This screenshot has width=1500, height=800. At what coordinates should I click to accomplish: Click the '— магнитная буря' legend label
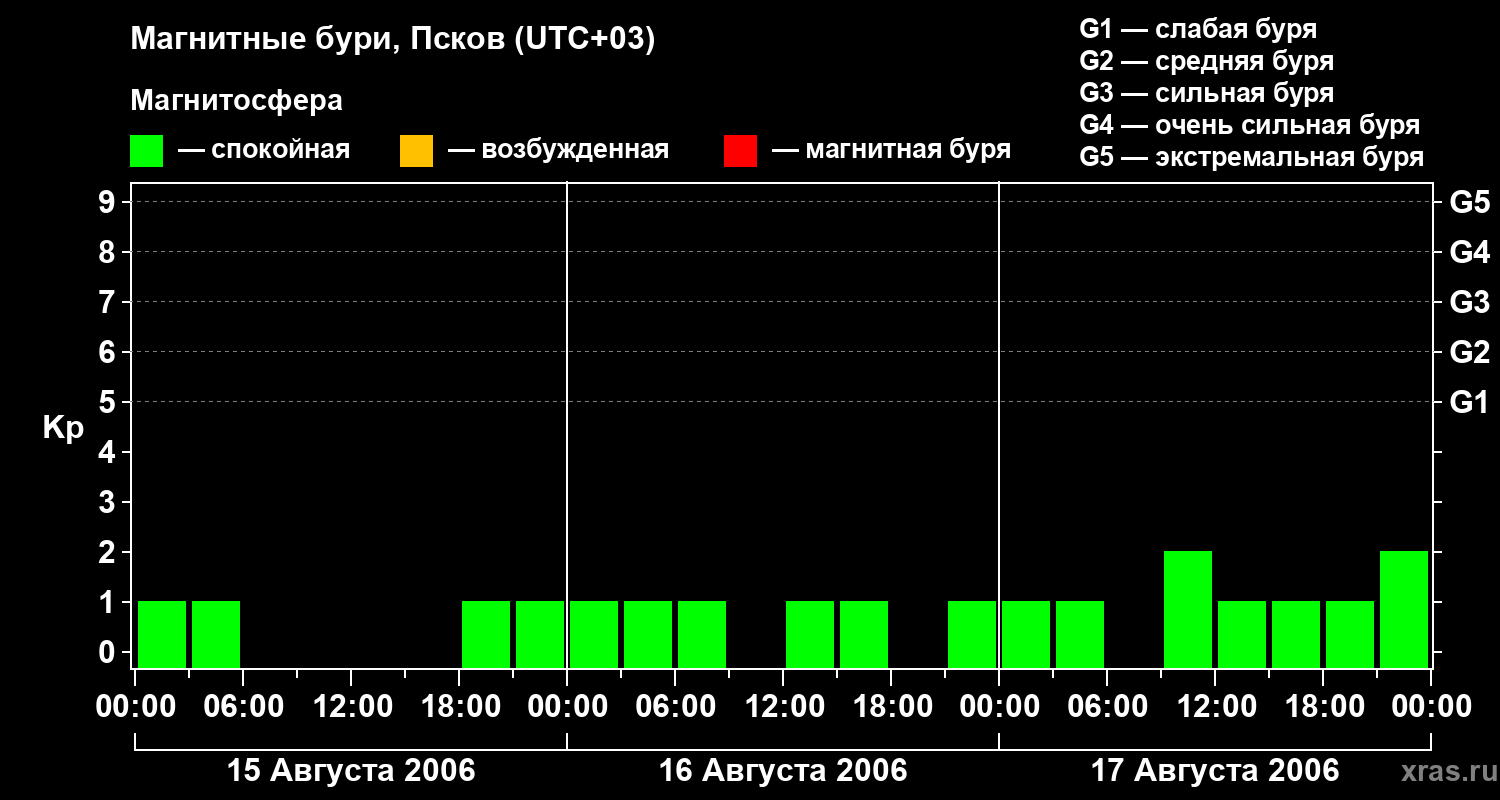pyautogui.click(x=891, y=151)
